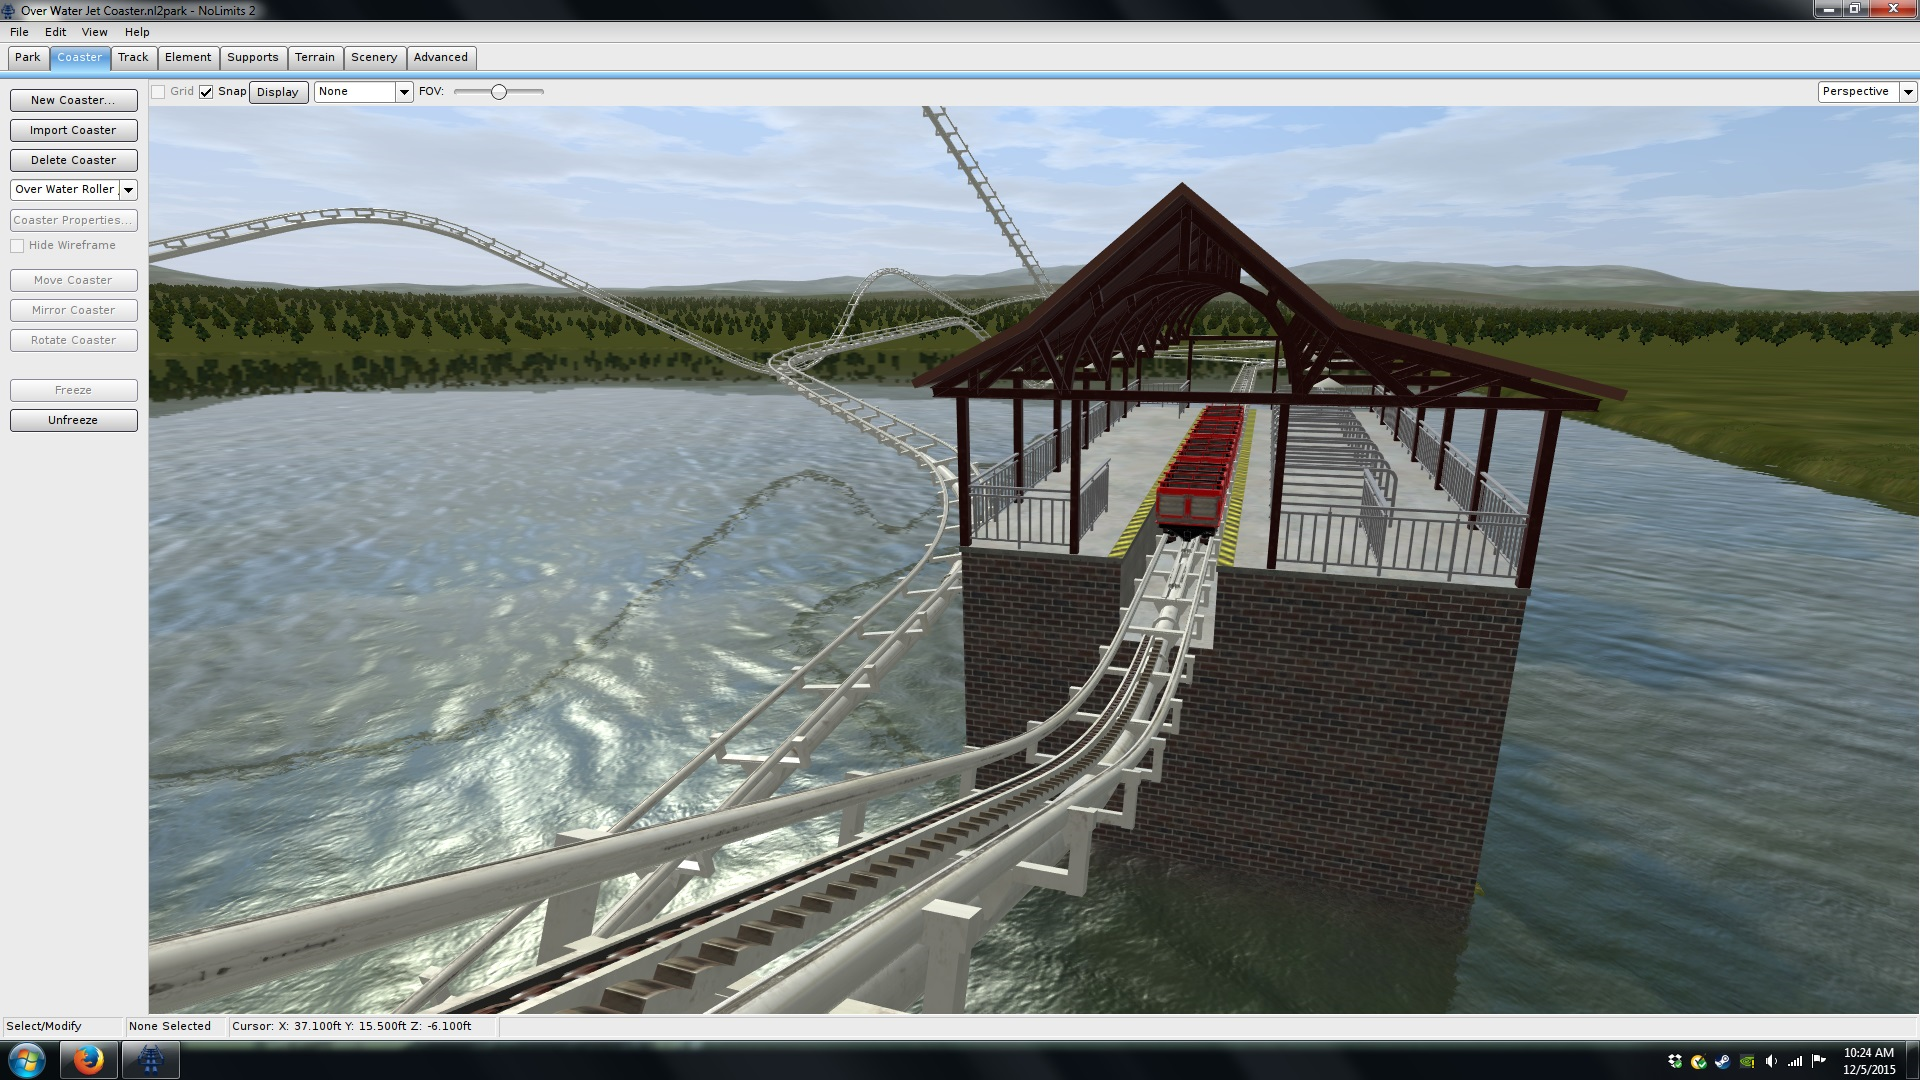Click the Steam tray icon

1722,1061
